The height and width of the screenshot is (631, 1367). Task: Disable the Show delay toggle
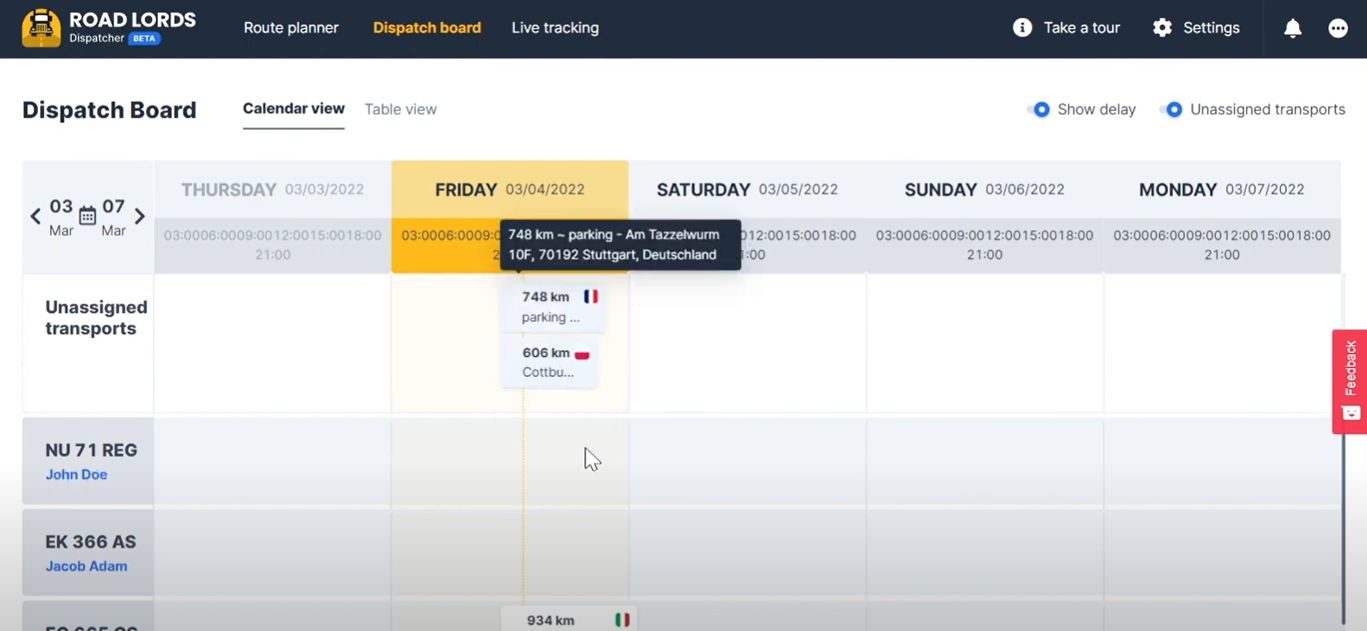point(1039,109)
